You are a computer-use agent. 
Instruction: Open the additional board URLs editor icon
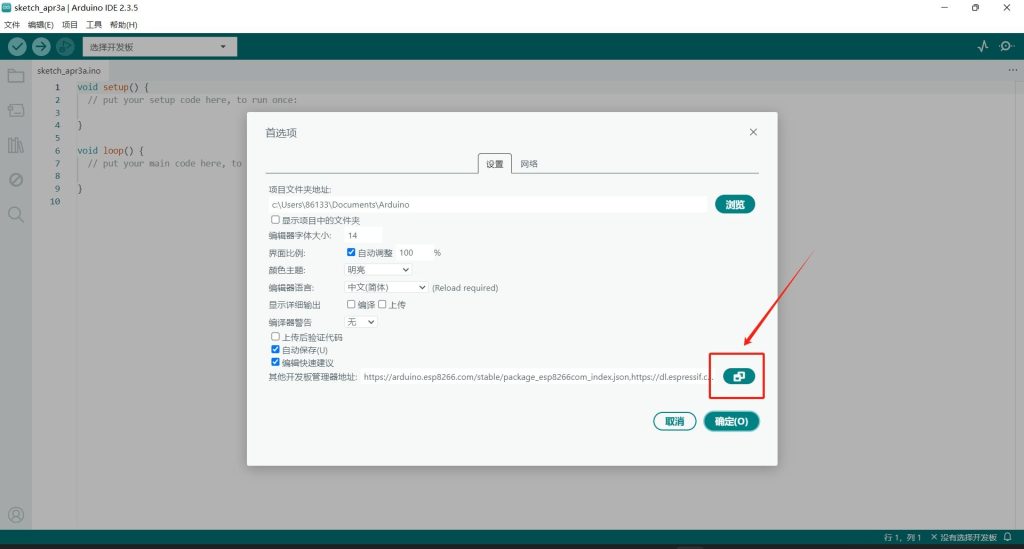739,377
